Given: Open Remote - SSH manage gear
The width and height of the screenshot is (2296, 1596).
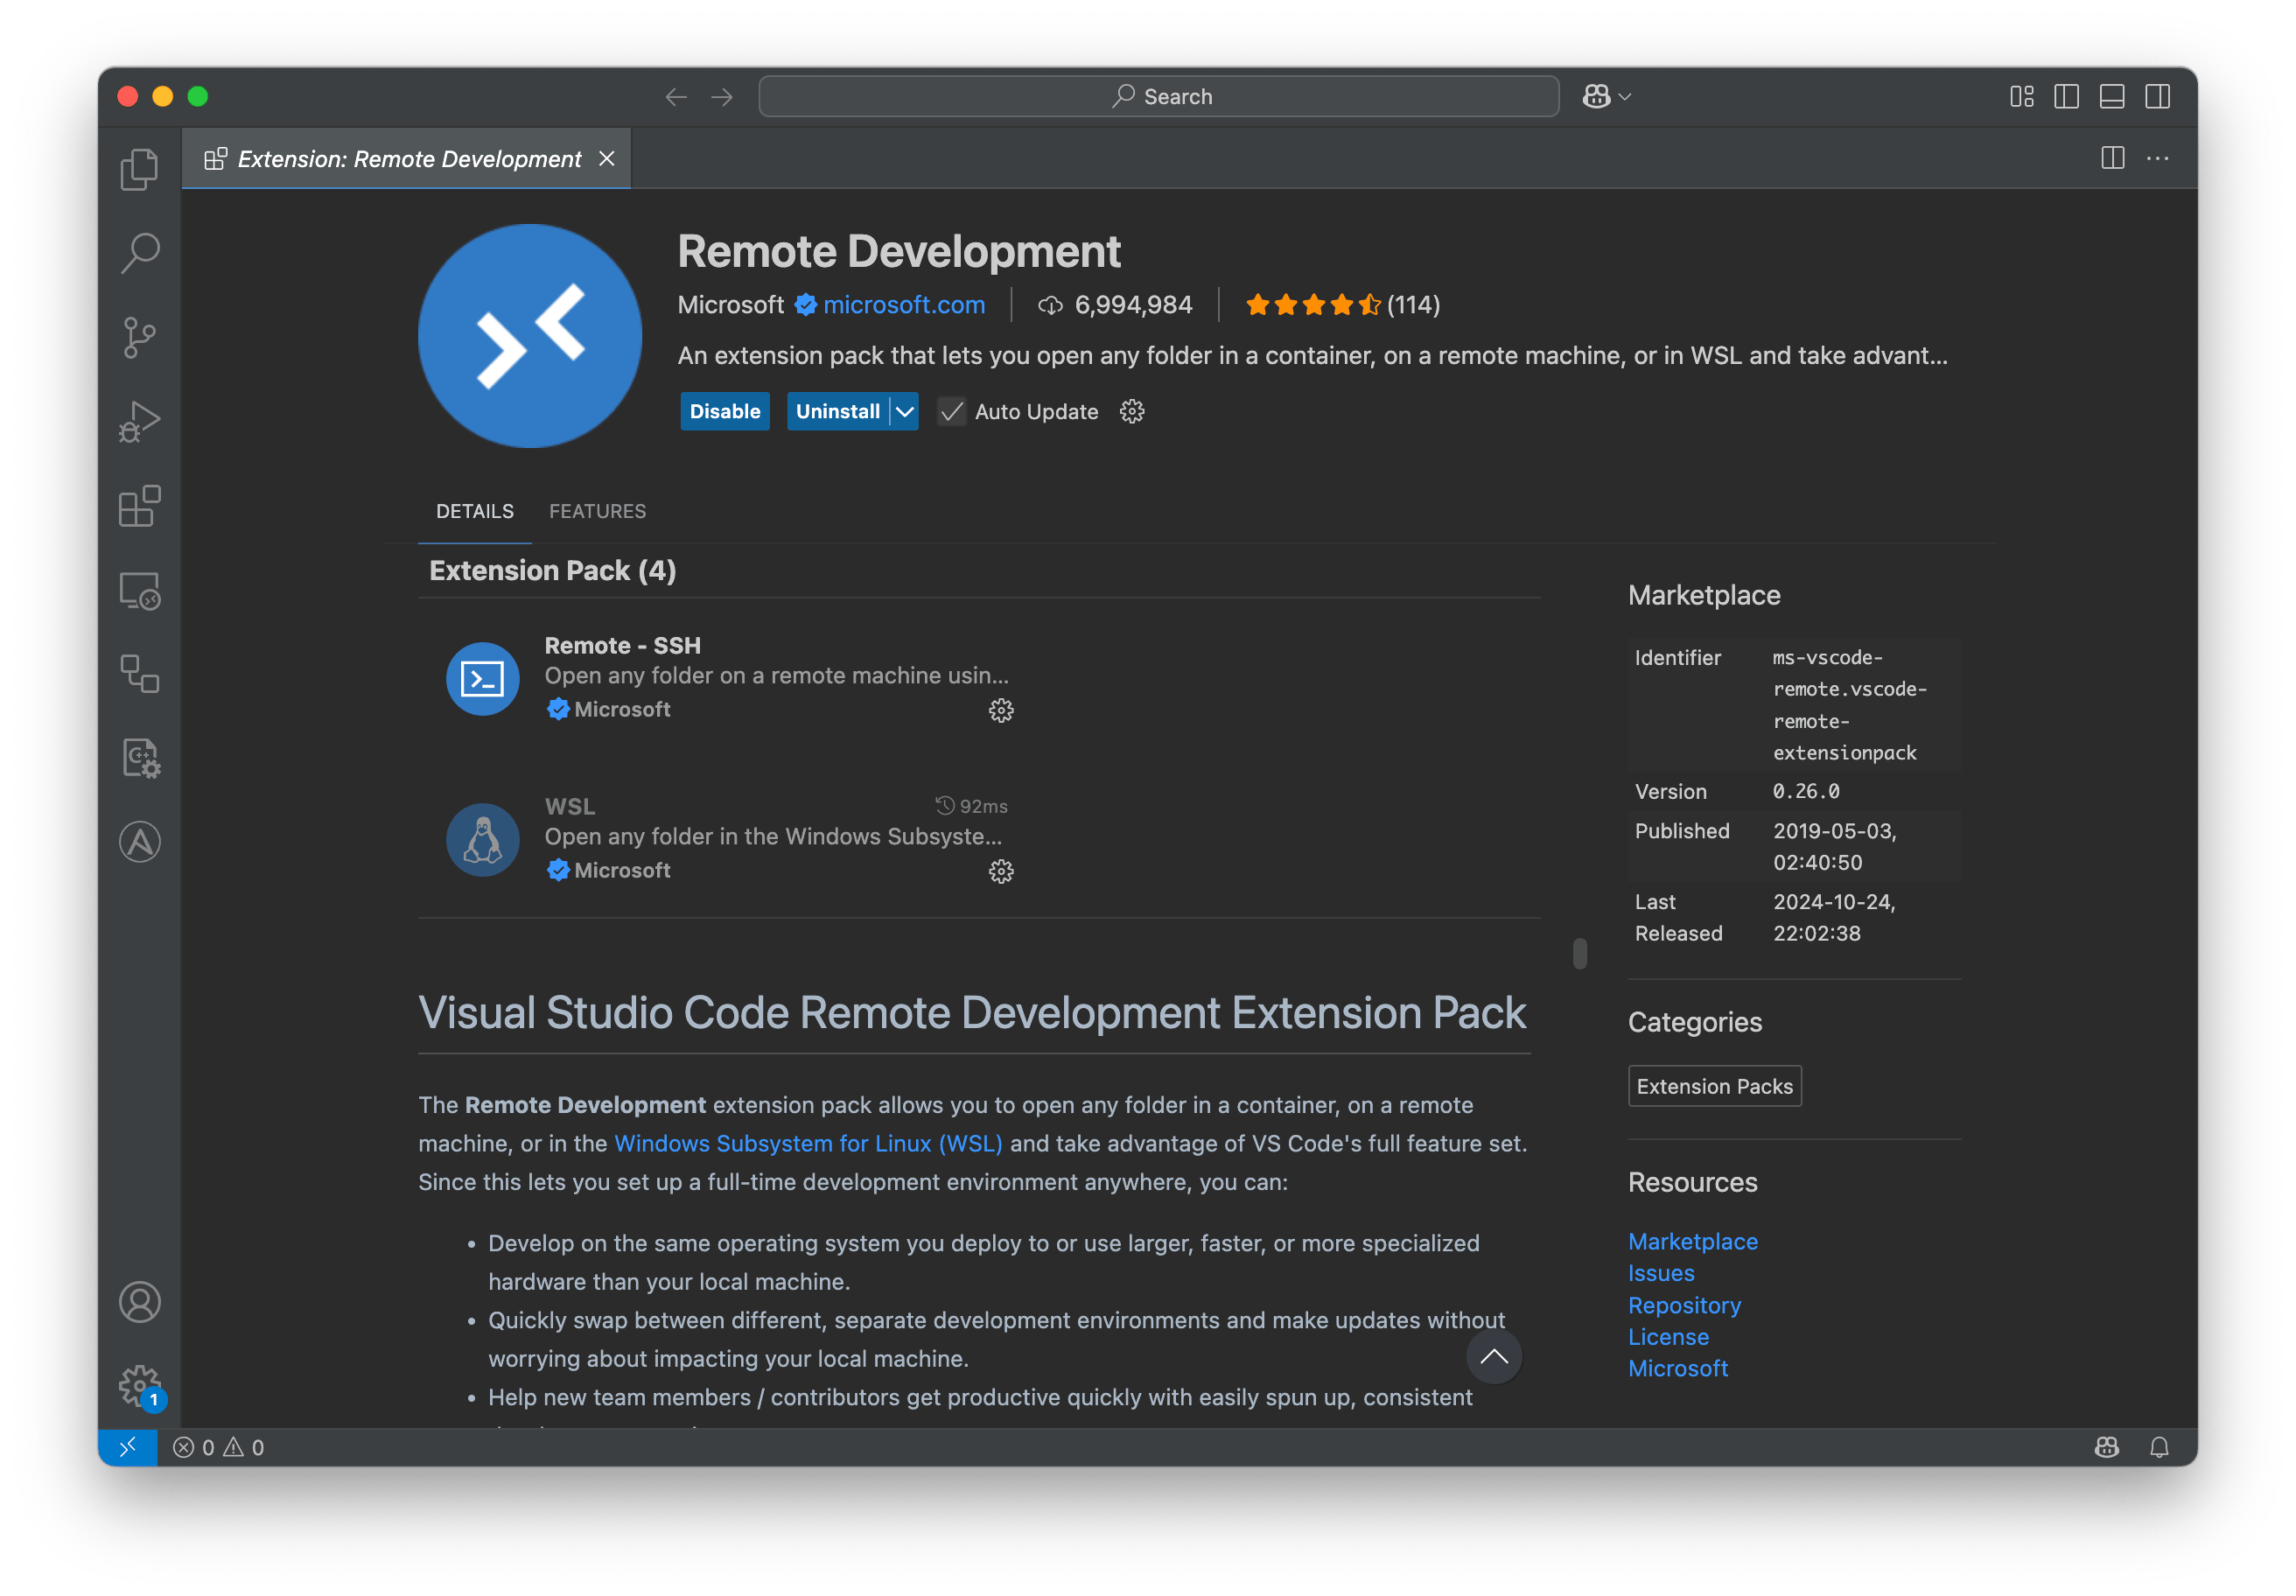Looking at the screenshot, I should [1001, 710].
